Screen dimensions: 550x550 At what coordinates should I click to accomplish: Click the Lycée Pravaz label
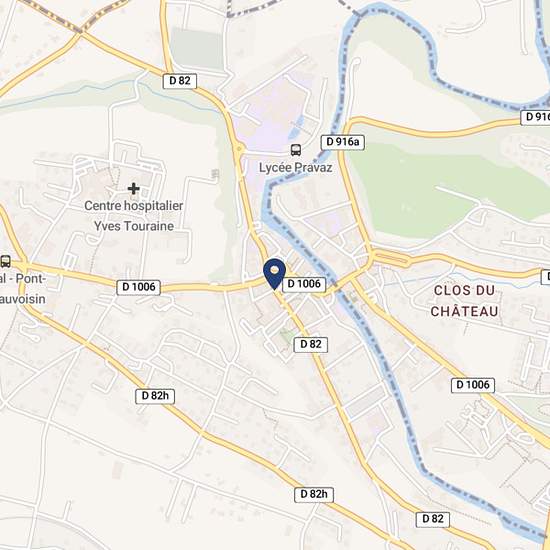click(x=295, y=168)
